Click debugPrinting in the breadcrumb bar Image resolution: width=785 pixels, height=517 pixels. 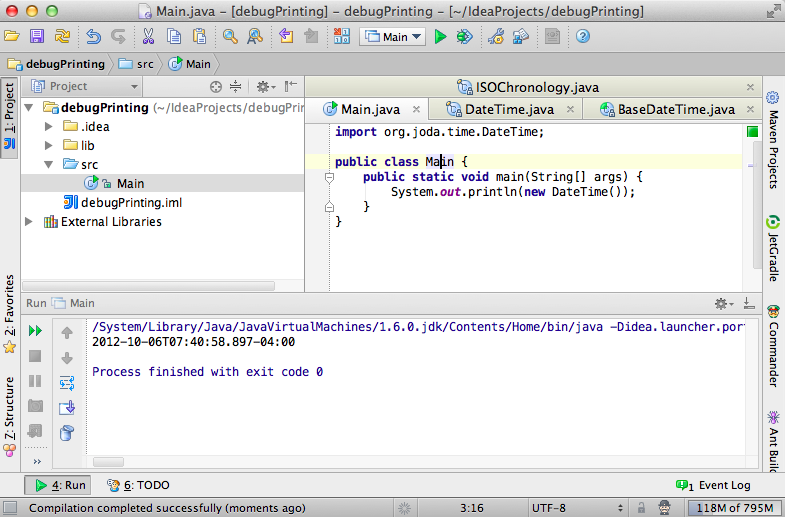click(x=56, y=64)
